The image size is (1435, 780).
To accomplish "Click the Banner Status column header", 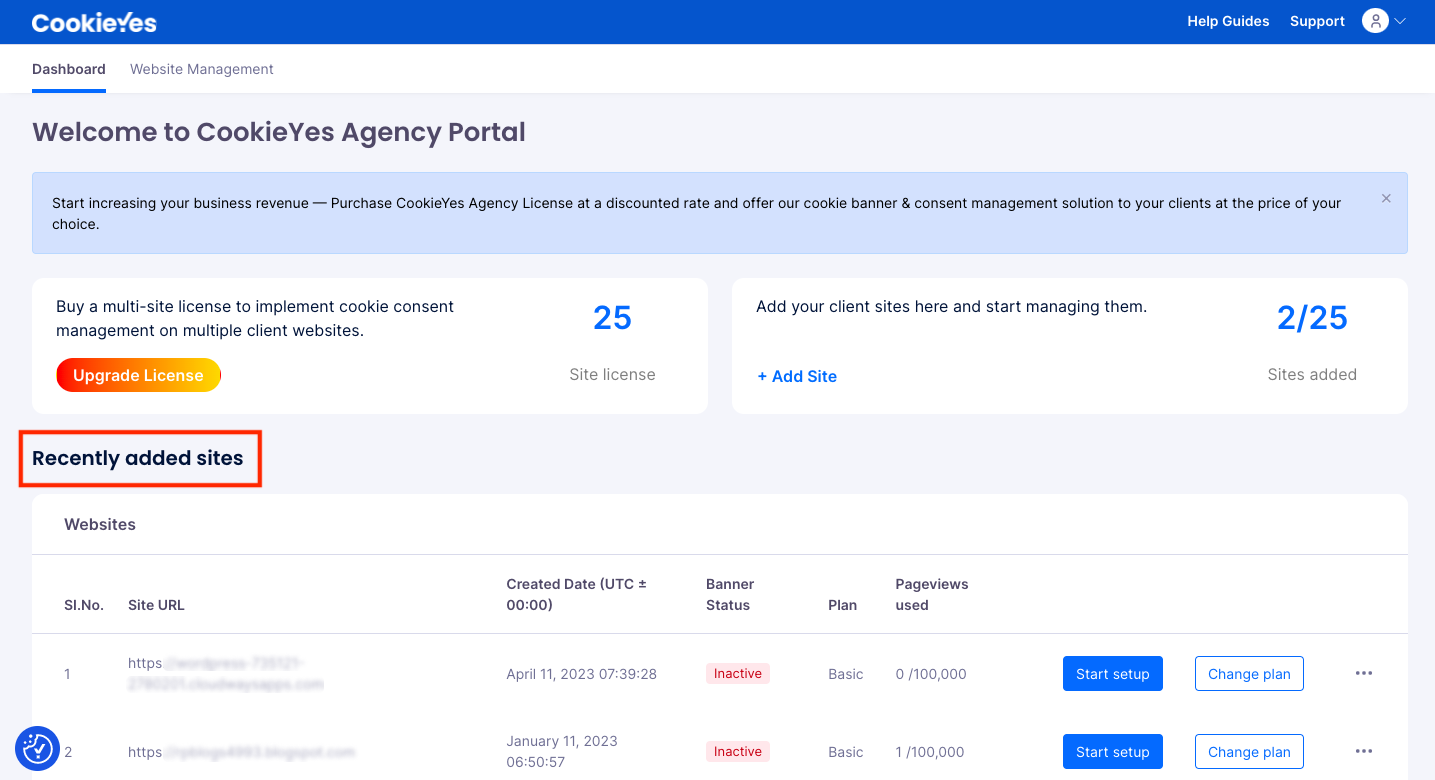I will coord(730,594).
